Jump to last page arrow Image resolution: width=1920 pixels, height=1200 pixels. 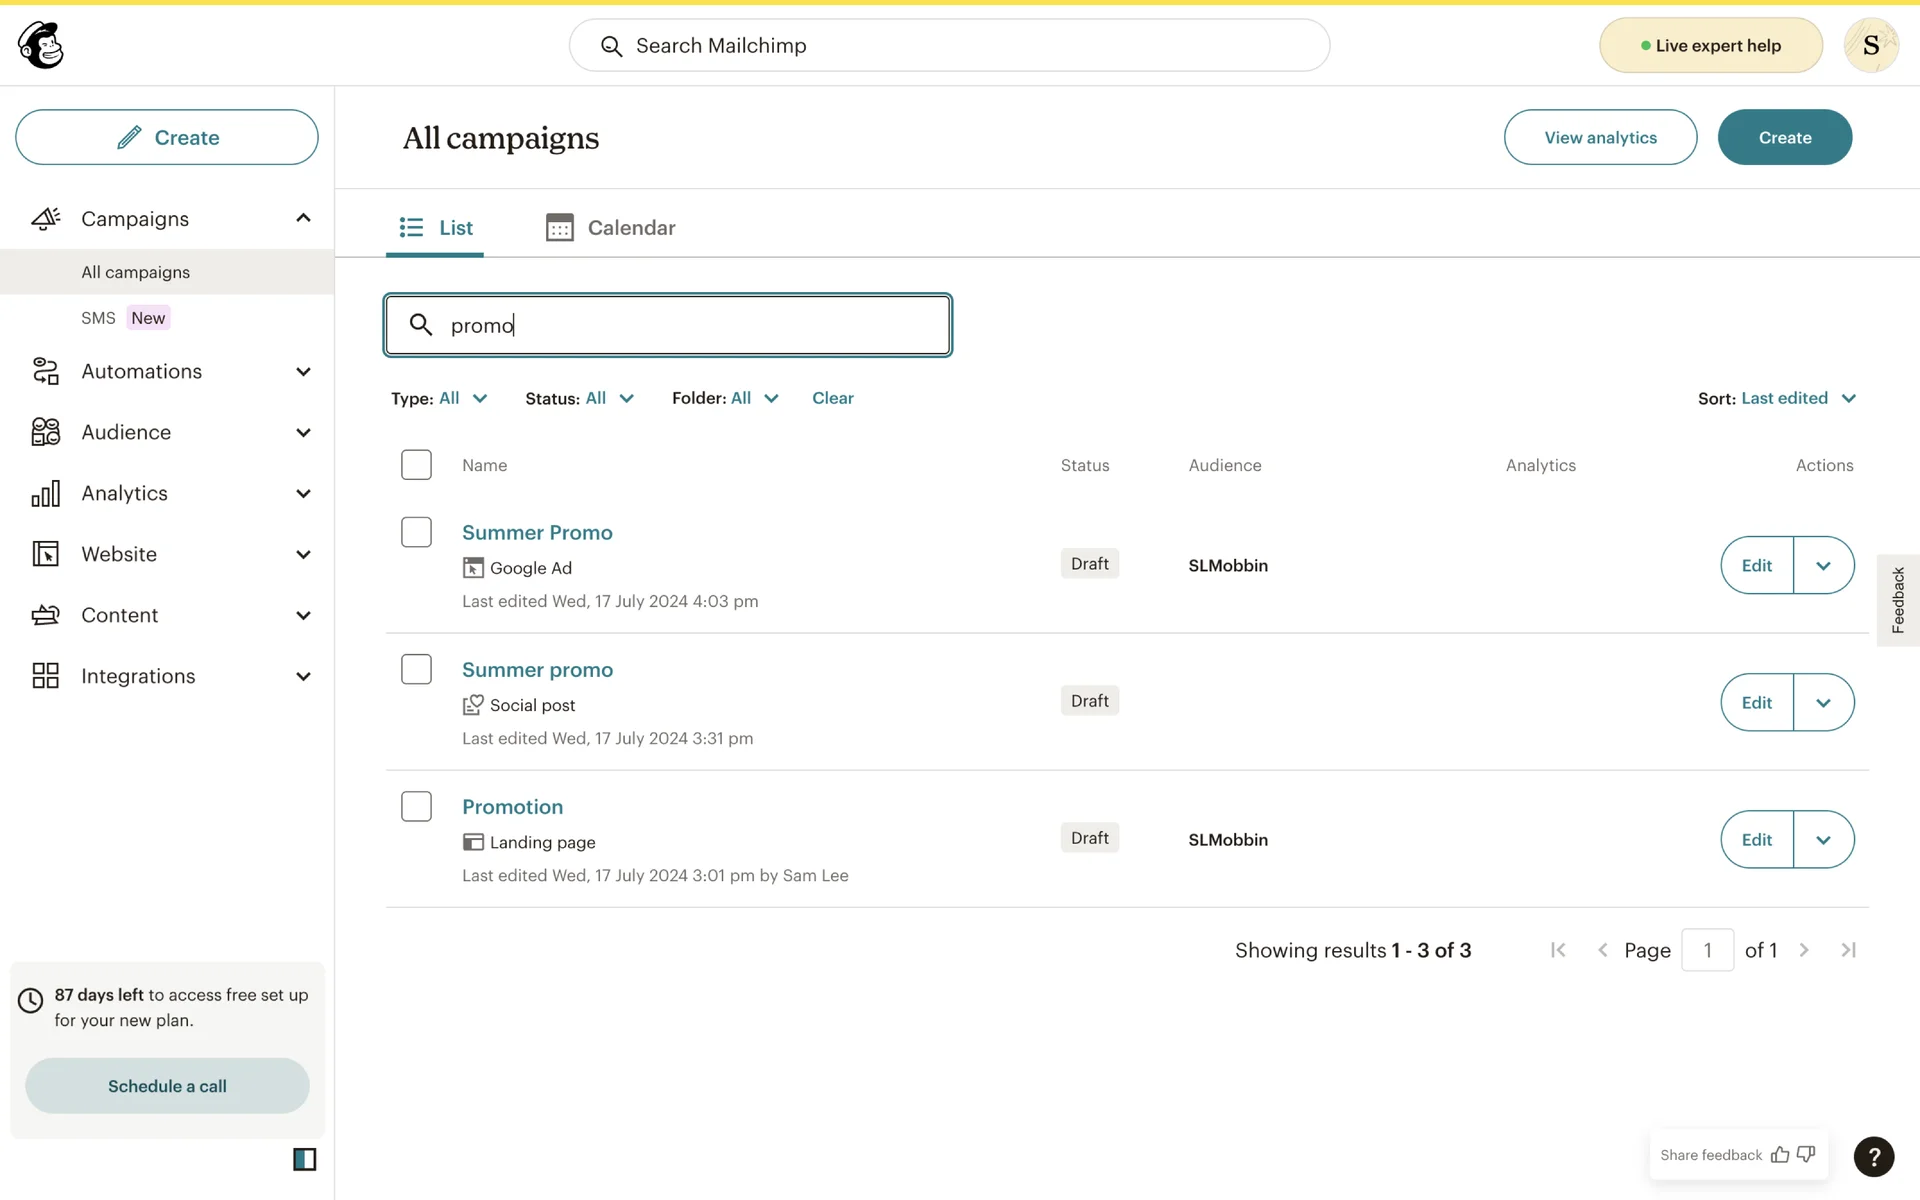tap(1848, 950)
